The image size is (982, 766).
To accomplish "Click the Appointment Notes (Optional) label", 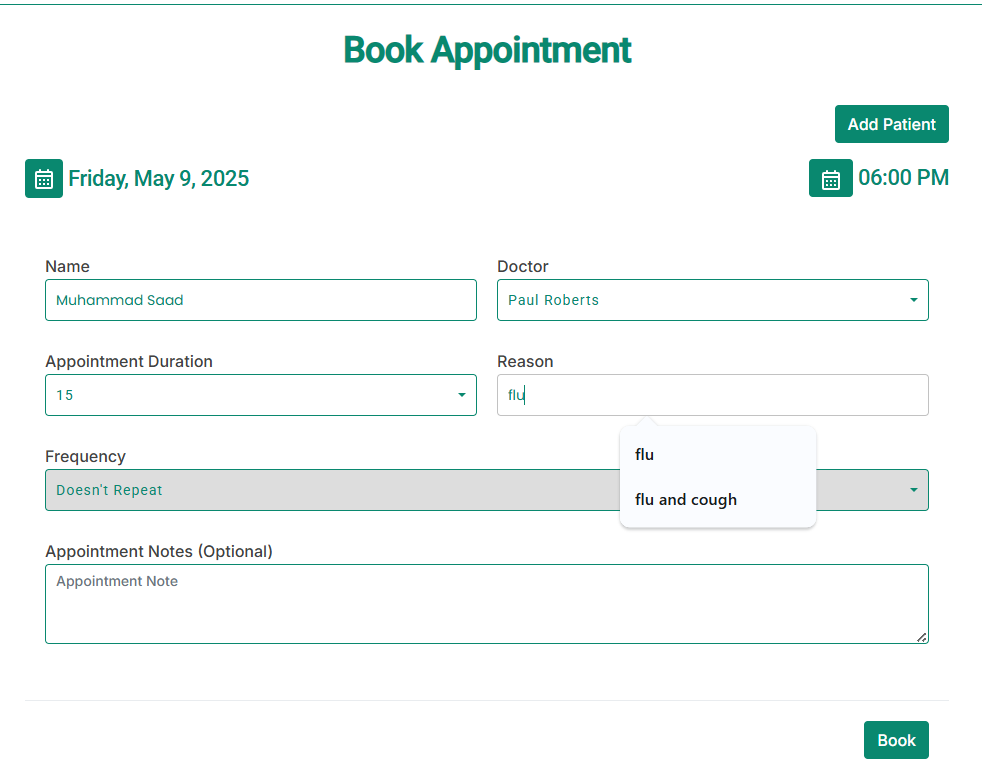I will 159,551.
